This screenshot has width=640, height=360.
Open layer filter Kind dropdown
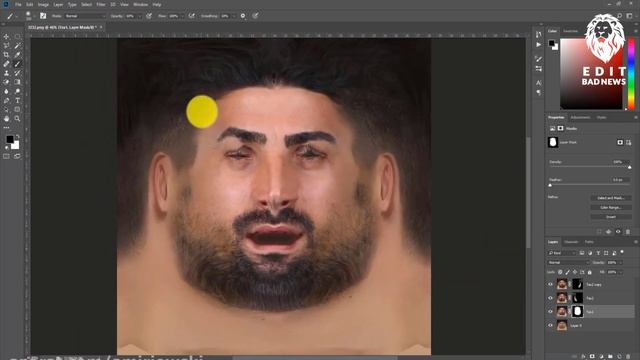click(x=561, y=253)
